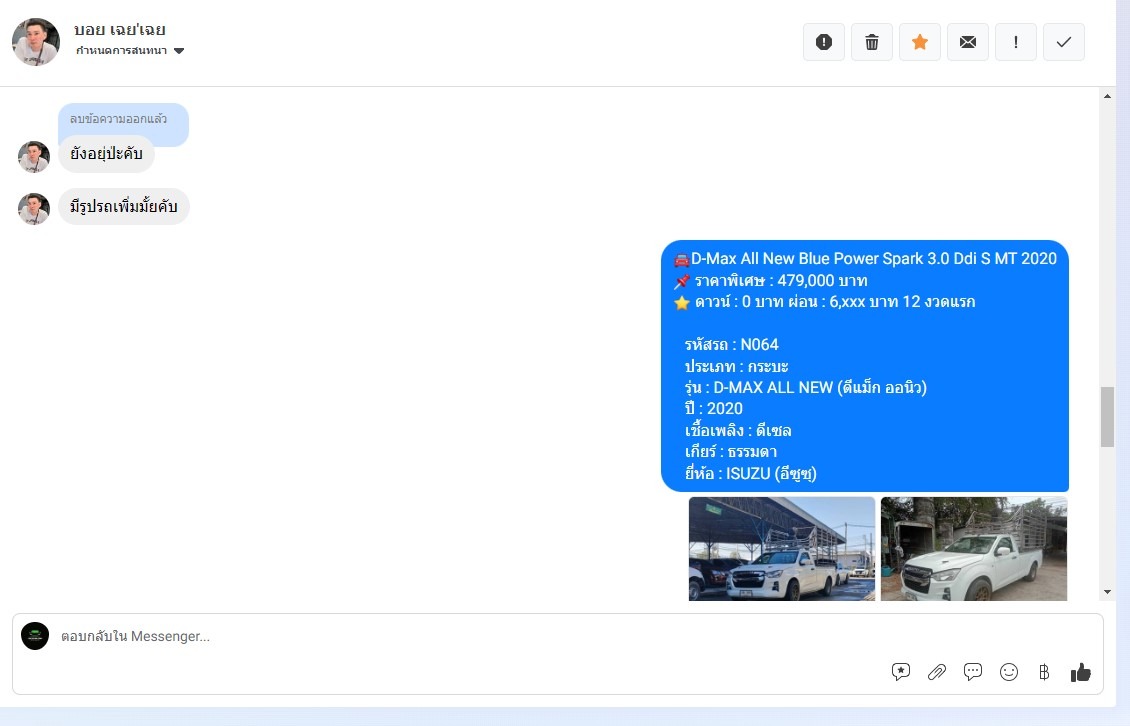This screenshot has width=1130, height=726.
Task: Click the line รุ่น : D-MAX ALL NEW
Action: pyautogui.click(x=806, y=388)
